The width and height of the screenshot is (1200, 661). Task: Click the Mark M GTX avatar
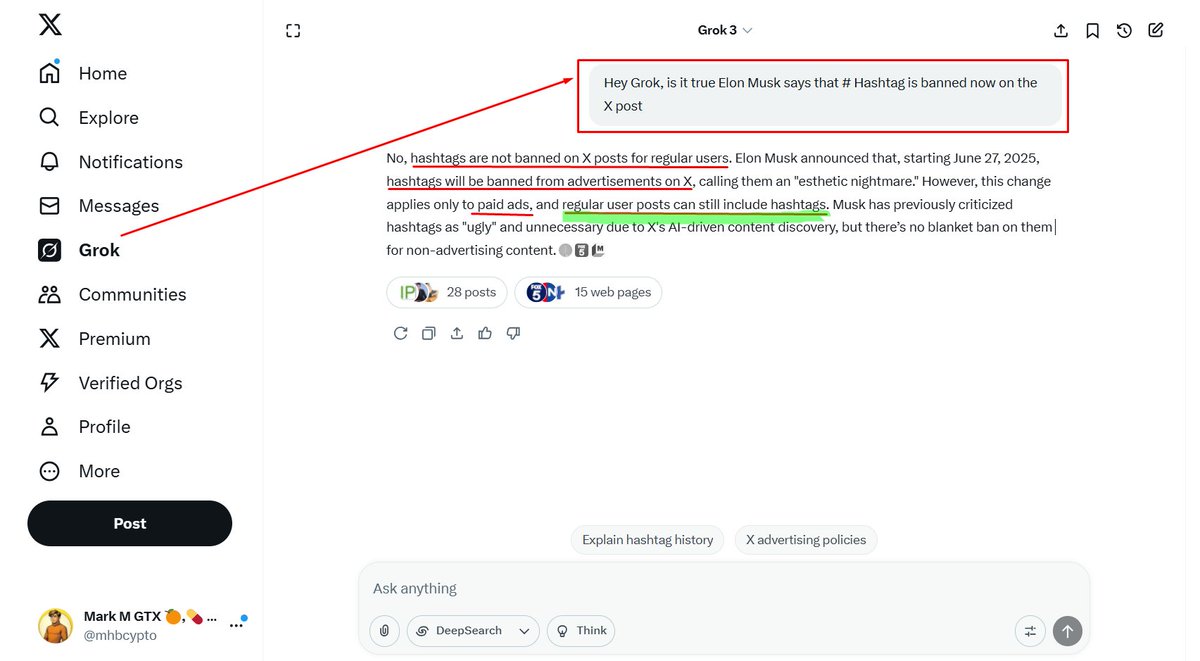tap(55, 626)
